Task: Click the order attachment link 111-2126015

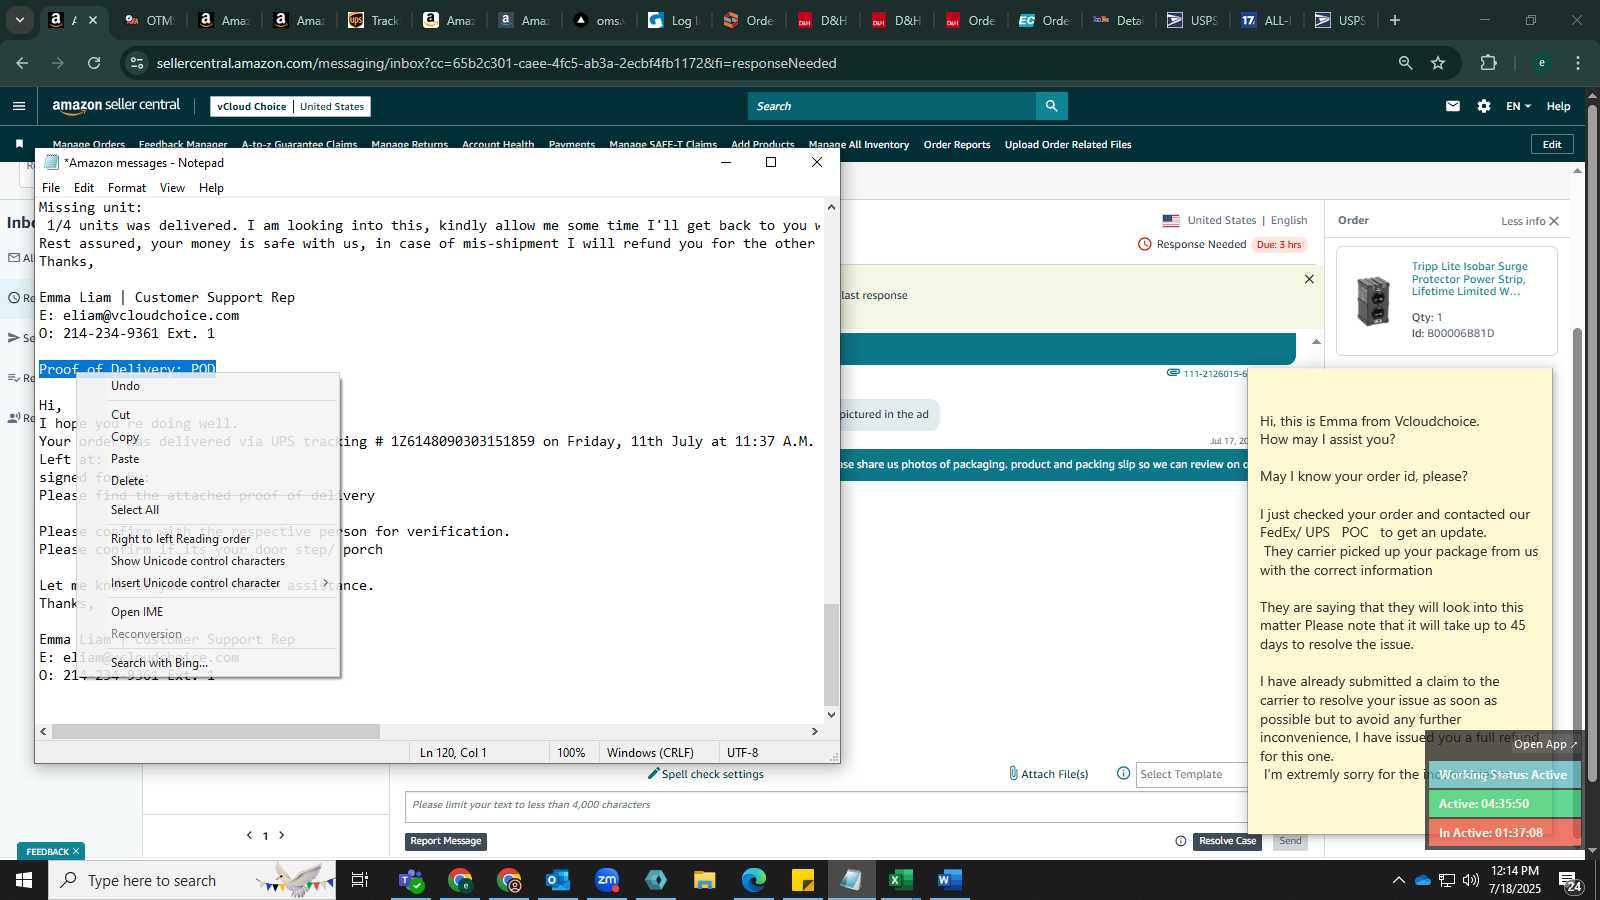Action: coord(1208,373)
